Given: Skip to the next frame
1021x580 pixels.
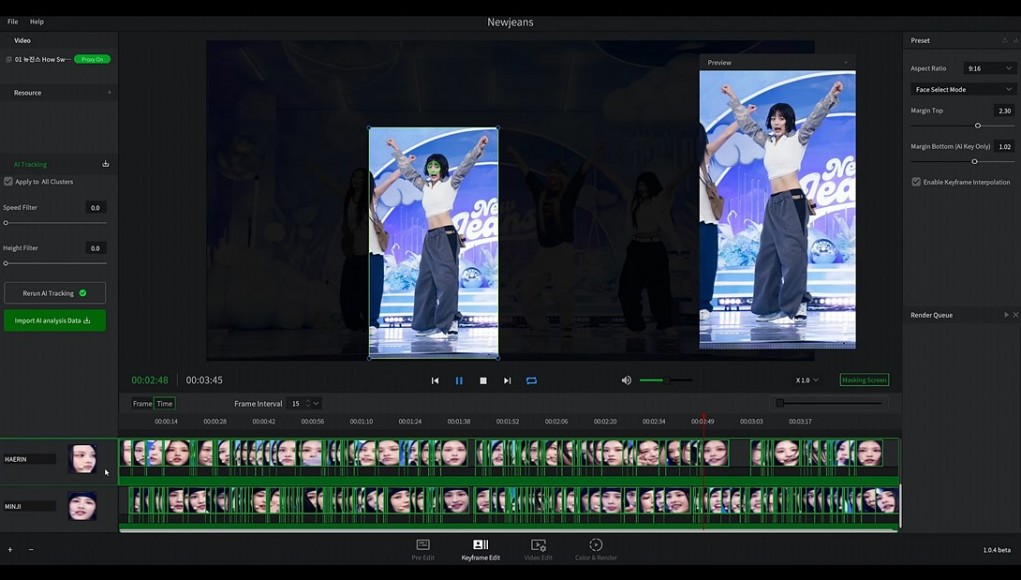Looking at the screenshot, I should point(507,381).
